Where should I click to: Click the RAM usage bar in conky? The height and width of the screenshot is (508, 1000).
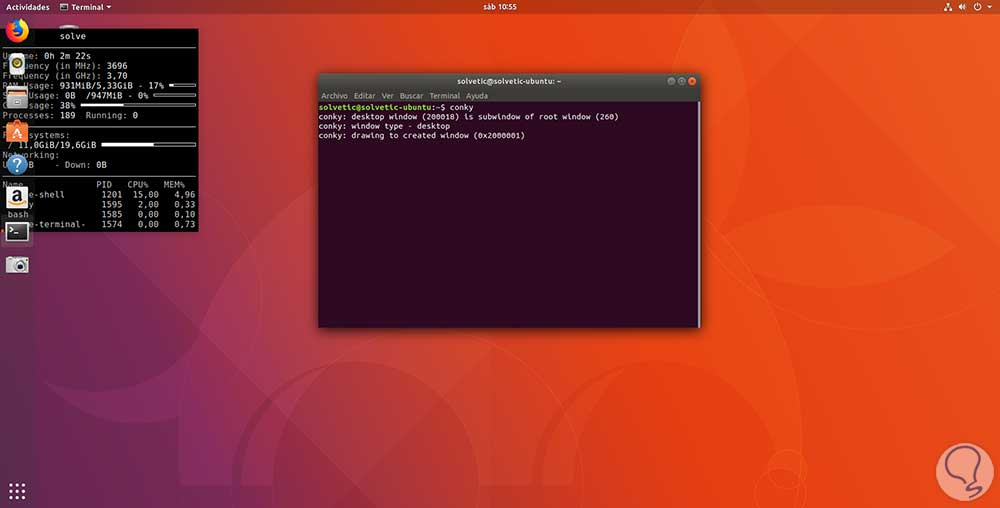(182, 85)
